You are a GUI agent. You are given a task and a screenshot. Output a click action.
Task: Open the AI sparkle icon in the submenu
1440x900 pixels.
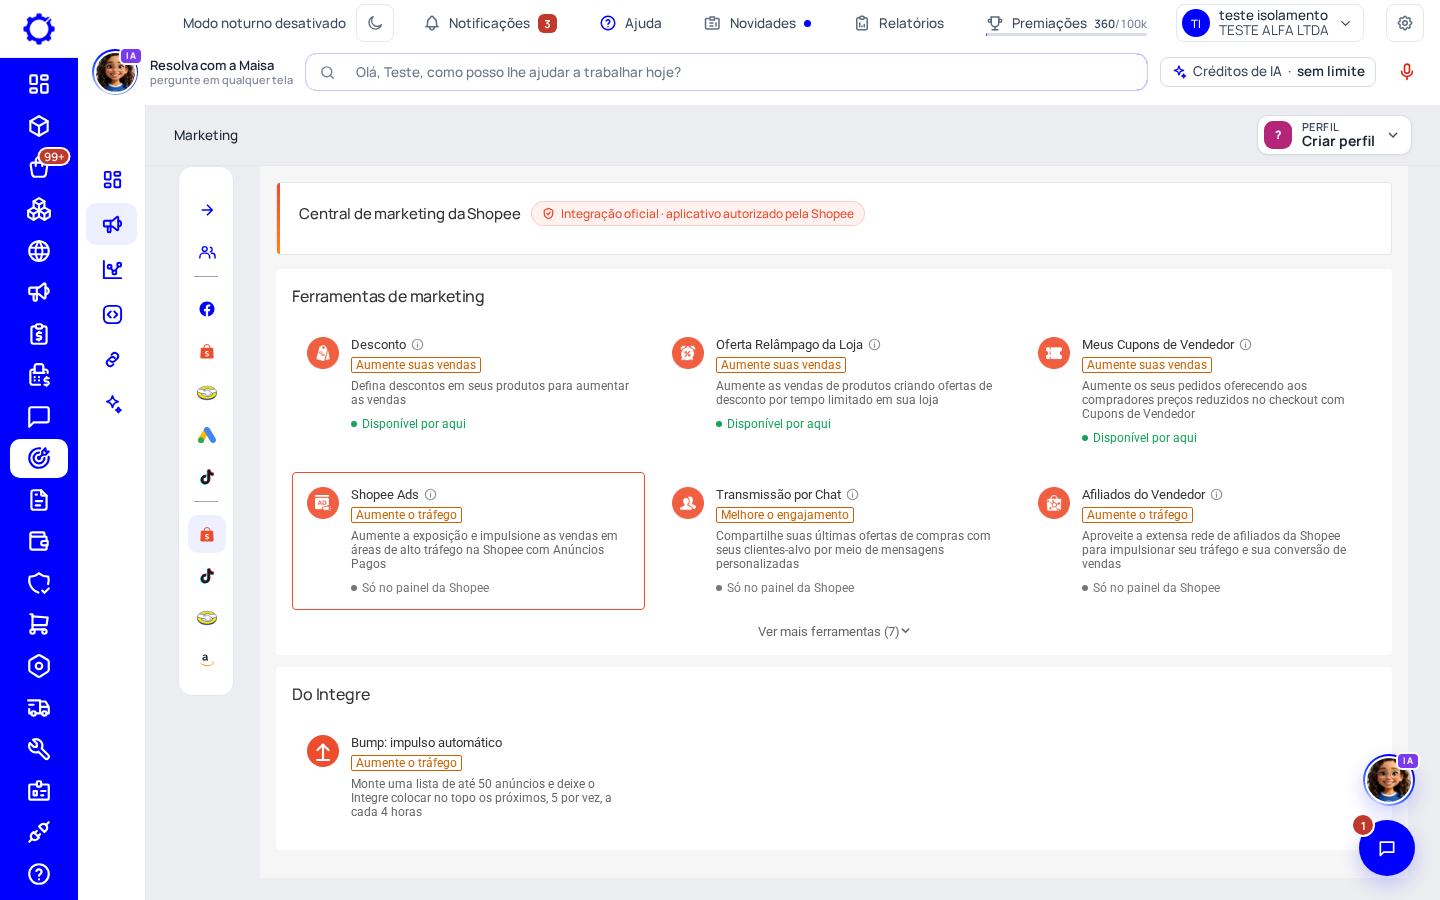tap(112, 404)
